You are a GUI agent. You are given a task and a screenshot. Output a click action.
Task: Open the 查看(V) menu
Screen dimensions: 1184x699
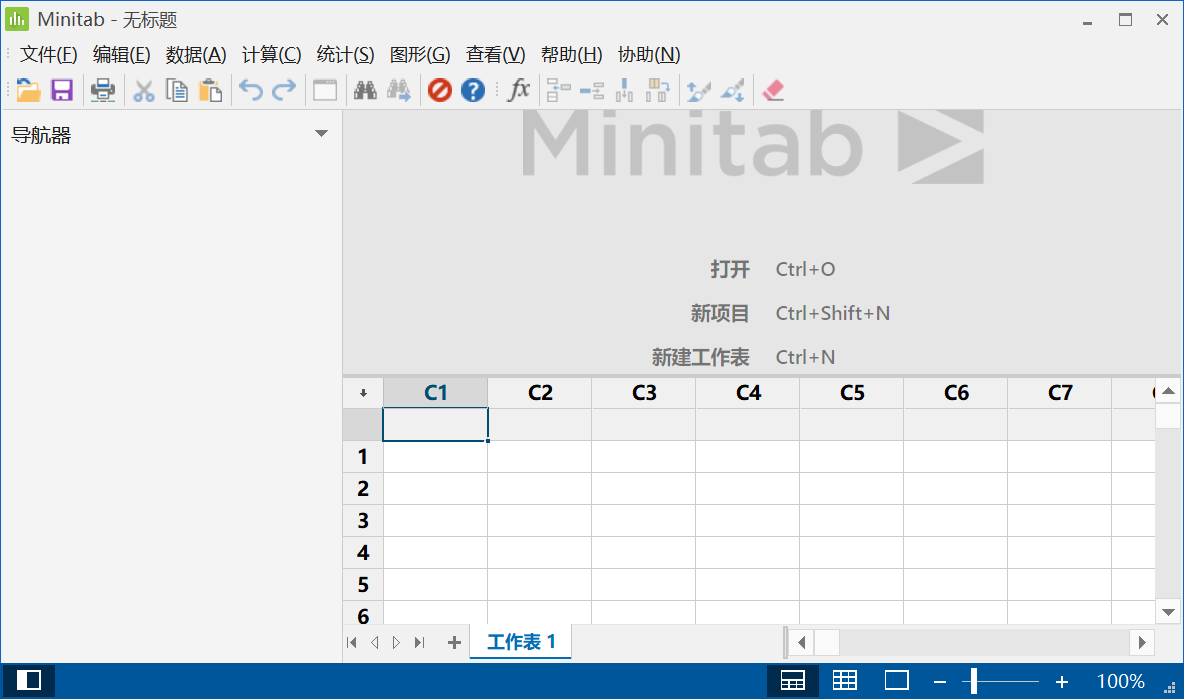[x=495, y=54]
